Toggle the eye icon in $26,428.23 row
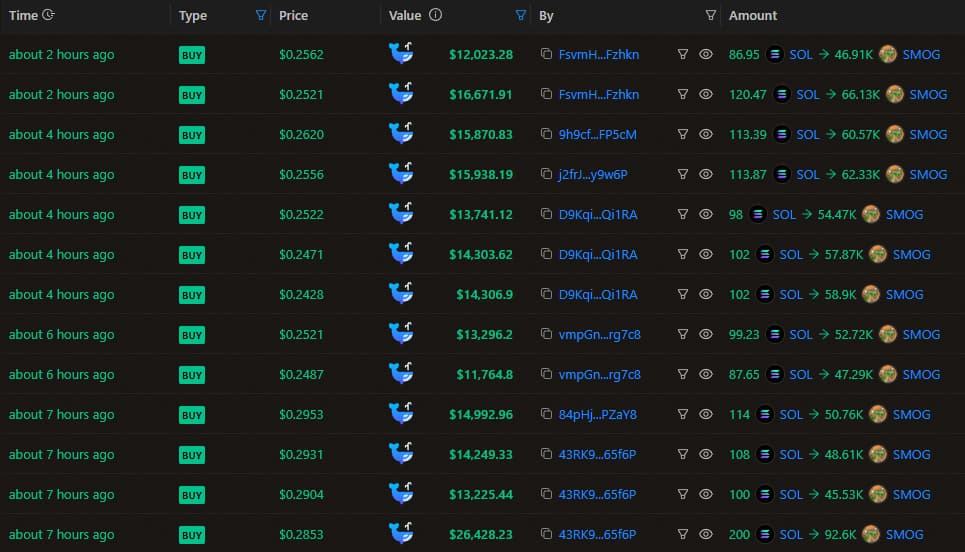Screen dimensions: 965x552 [x=706, y=534]
